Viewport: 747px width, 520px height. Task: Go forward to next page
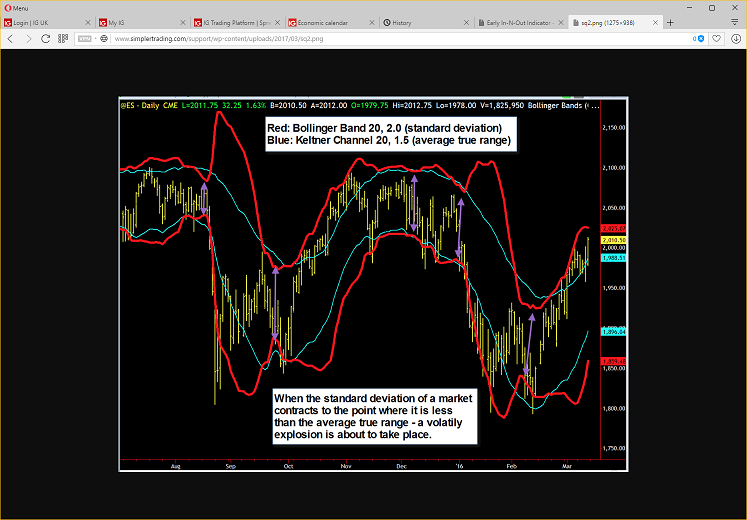[28, 39]
